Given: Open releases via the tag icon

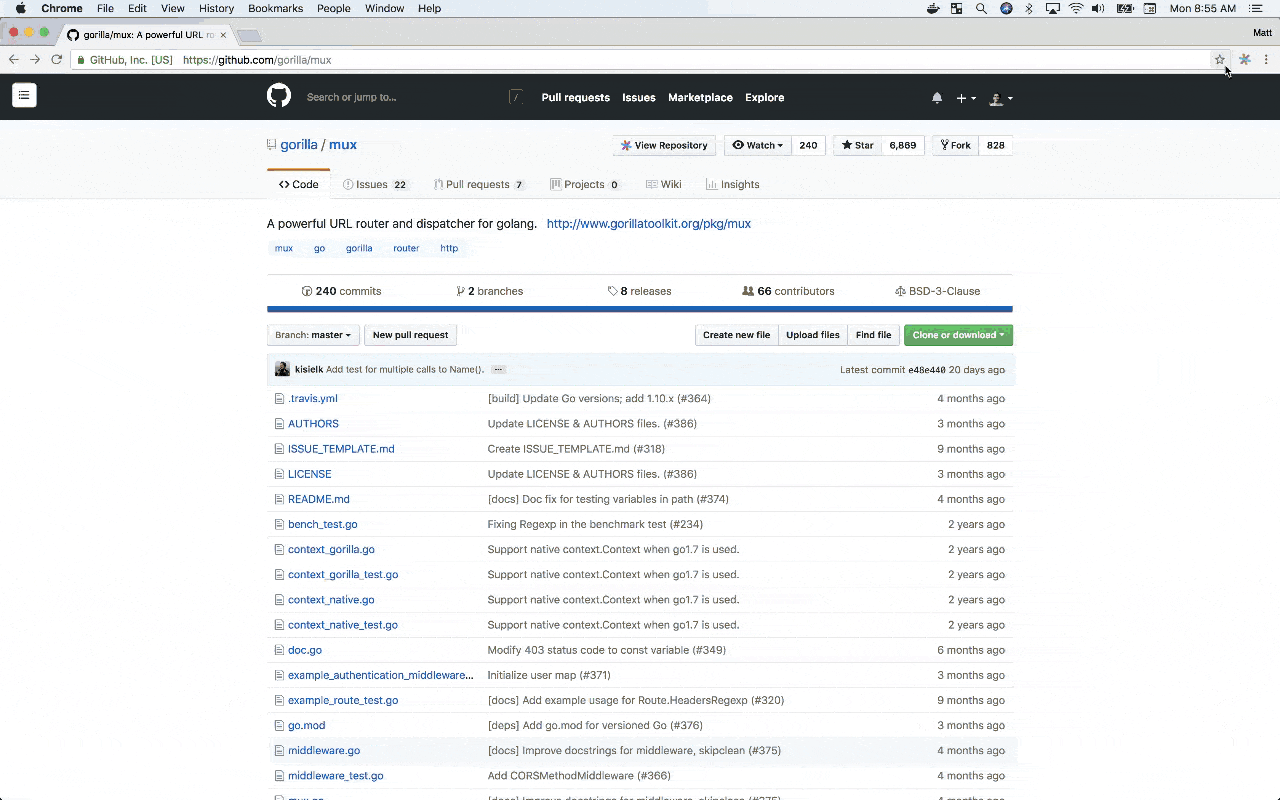Looking at the screenshot, I should (612, 291).
